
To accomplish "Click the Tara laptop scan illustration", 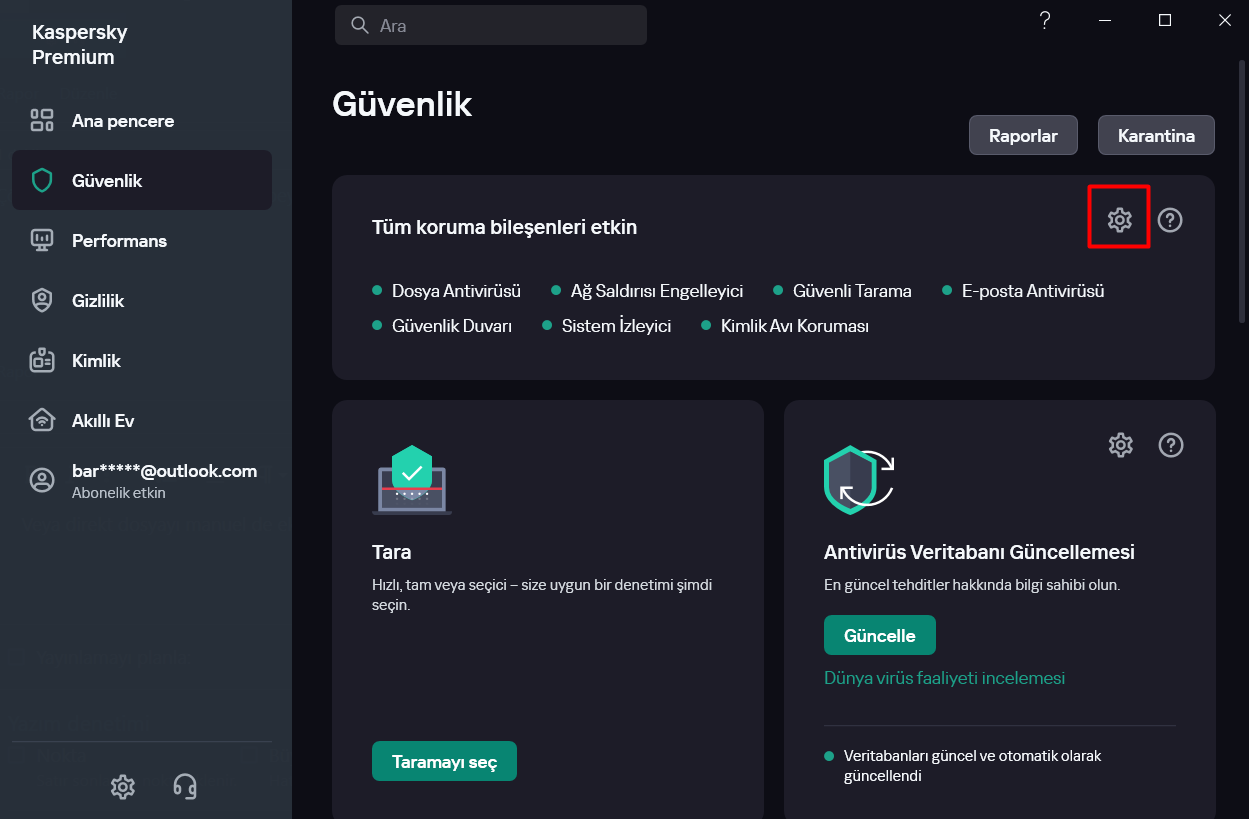I will pyautogui.click(x=412, y=481).
